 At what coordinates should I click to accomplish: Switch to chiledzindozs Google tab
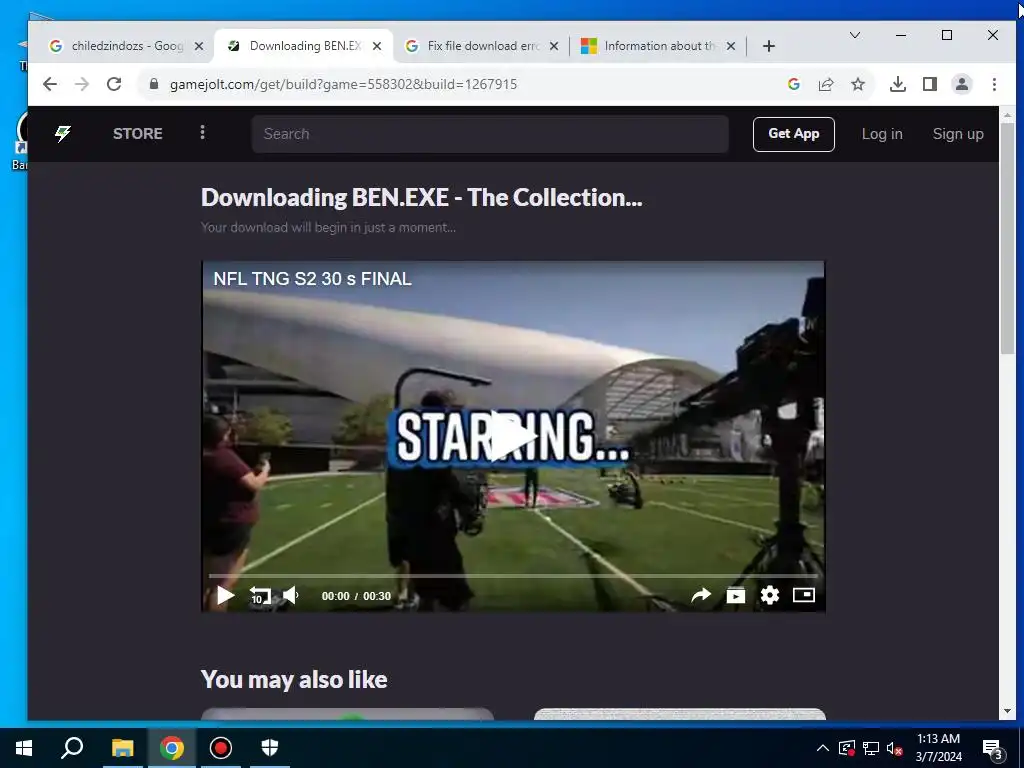point(127,46)
